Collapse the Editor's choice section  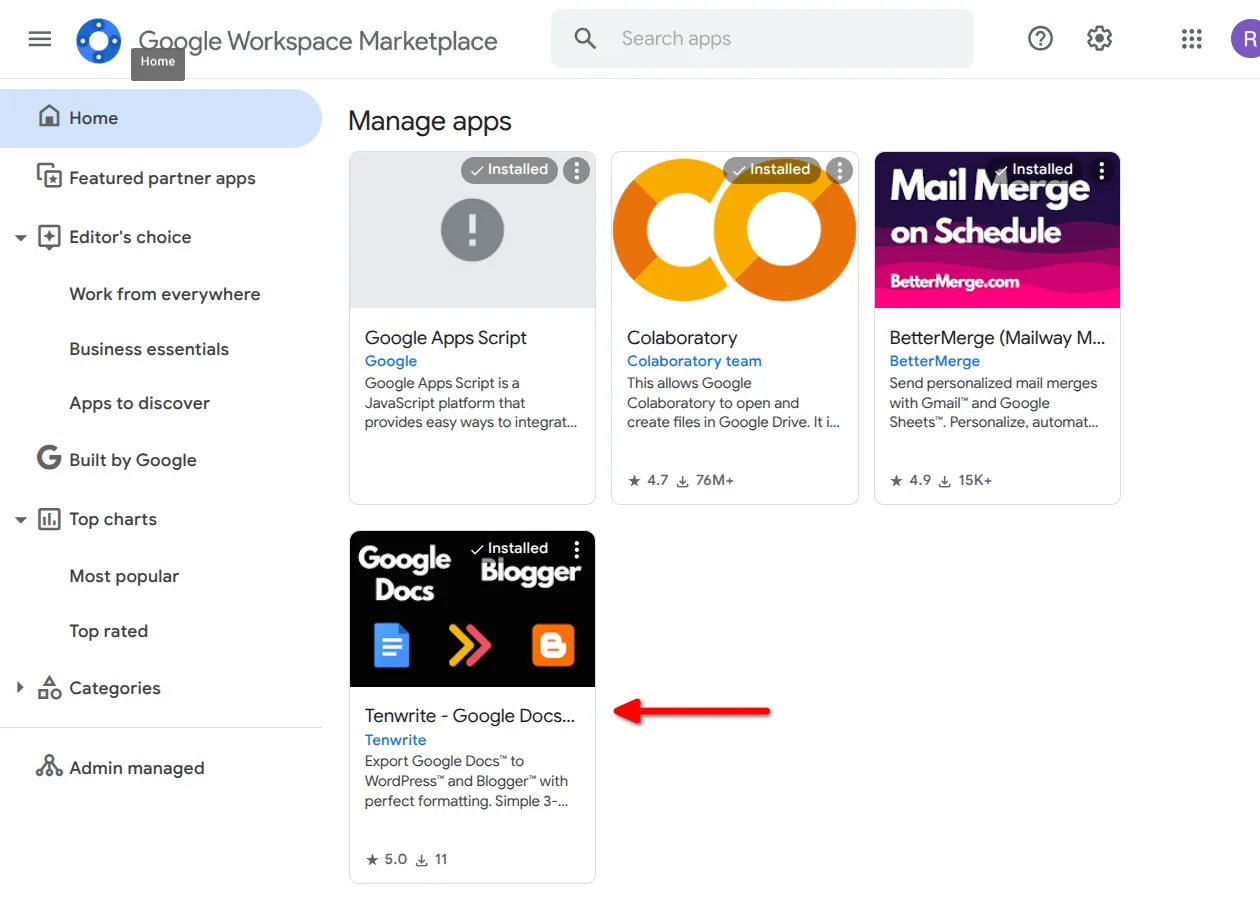(x=20, y=237)
